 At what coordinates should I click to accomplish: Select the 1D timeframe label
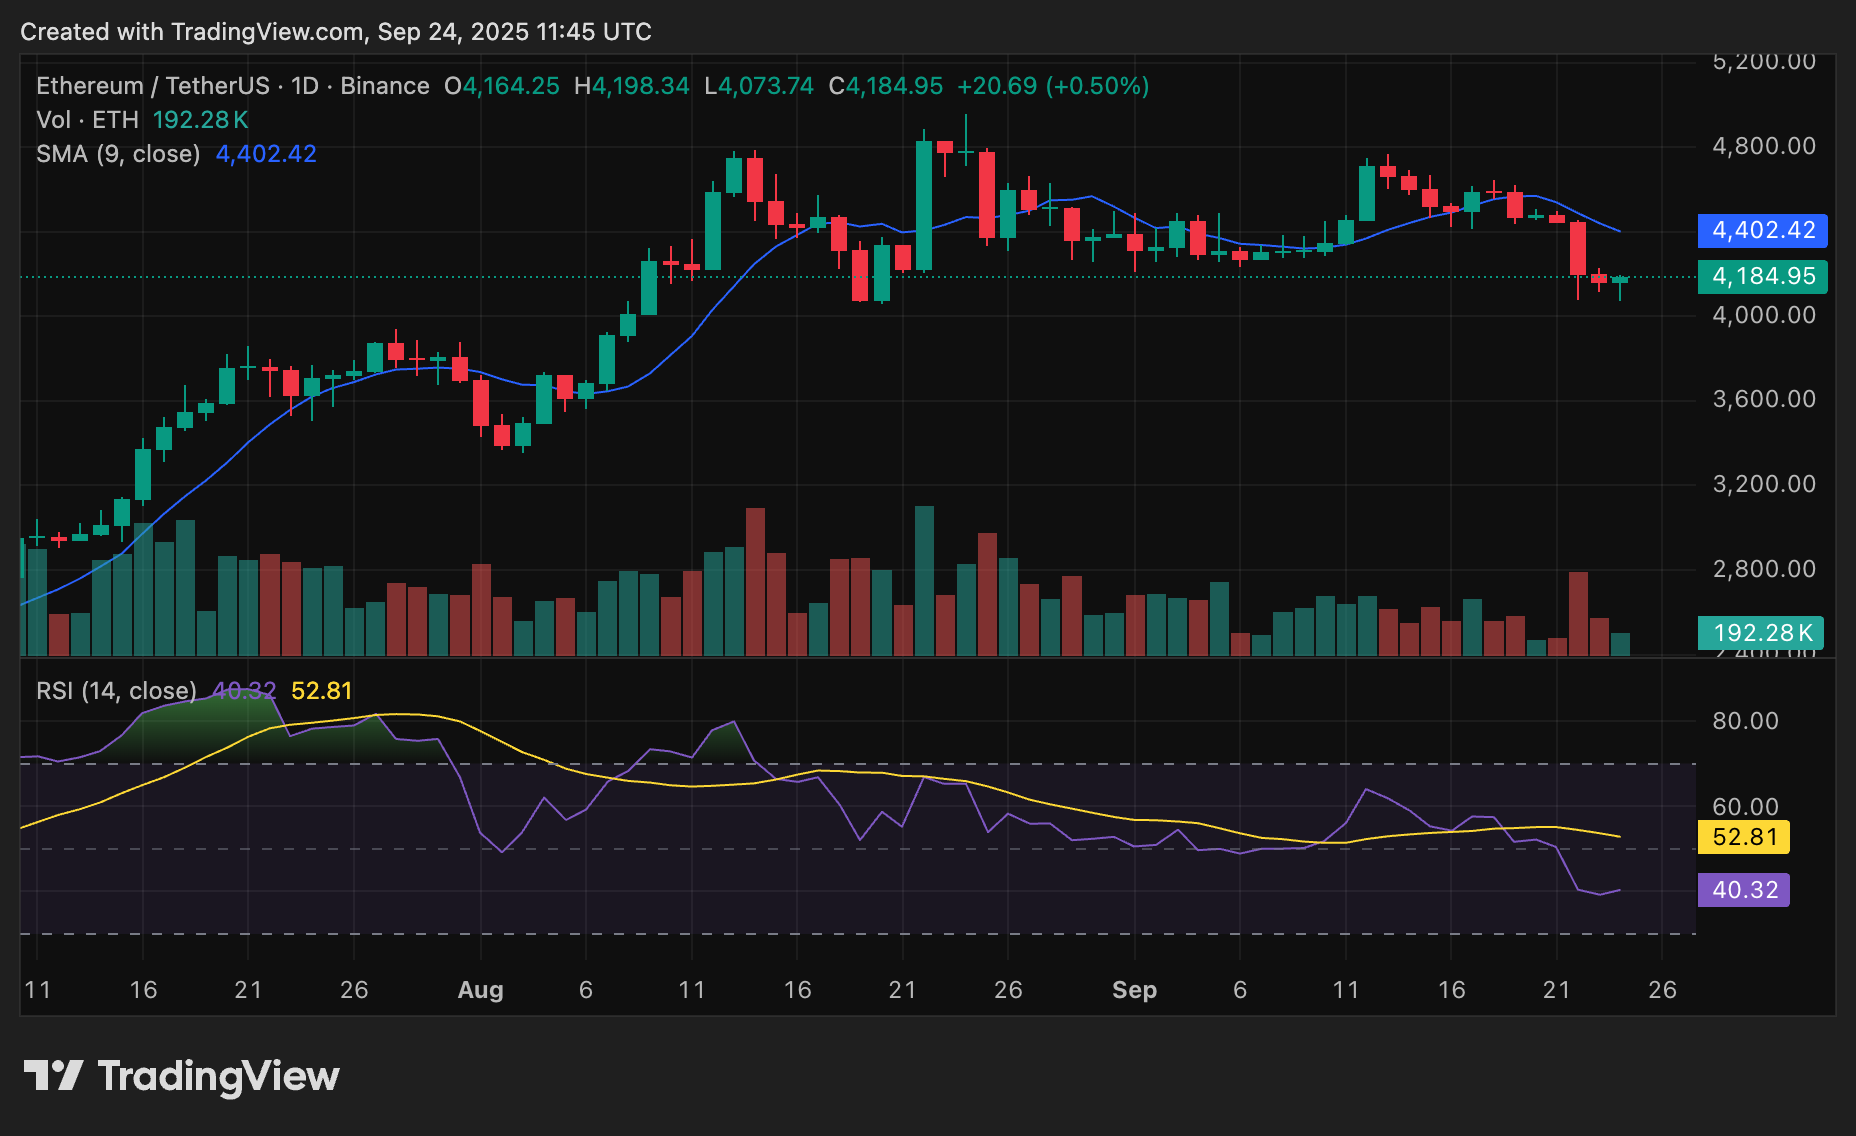click(x=305, y=86)
